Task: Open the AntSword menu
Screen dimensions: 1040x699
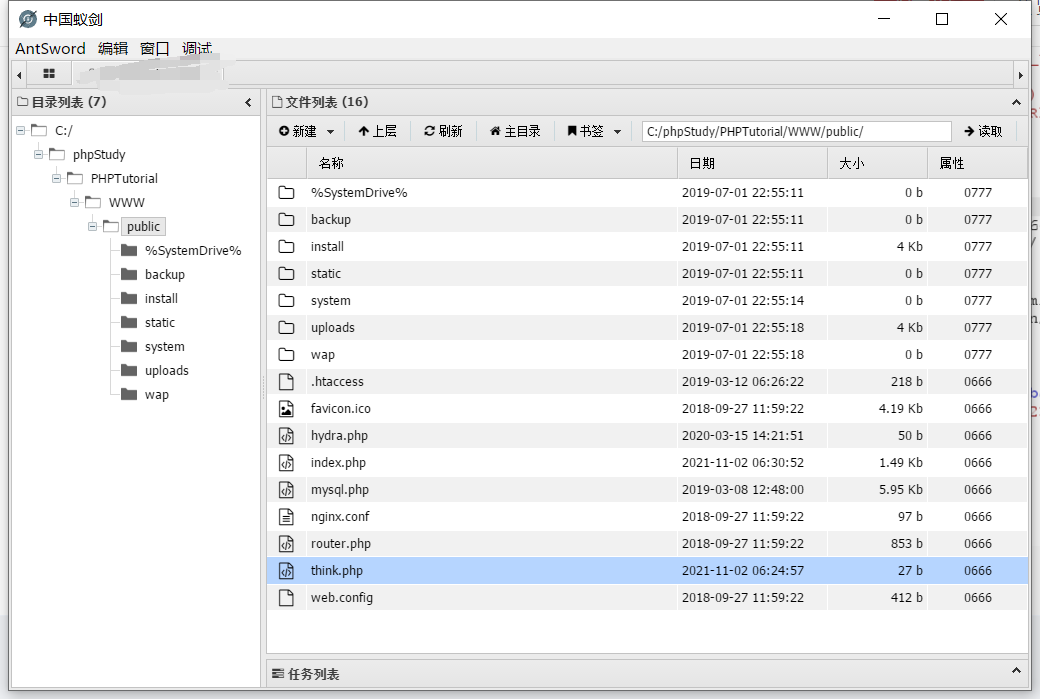Action: 50,48
